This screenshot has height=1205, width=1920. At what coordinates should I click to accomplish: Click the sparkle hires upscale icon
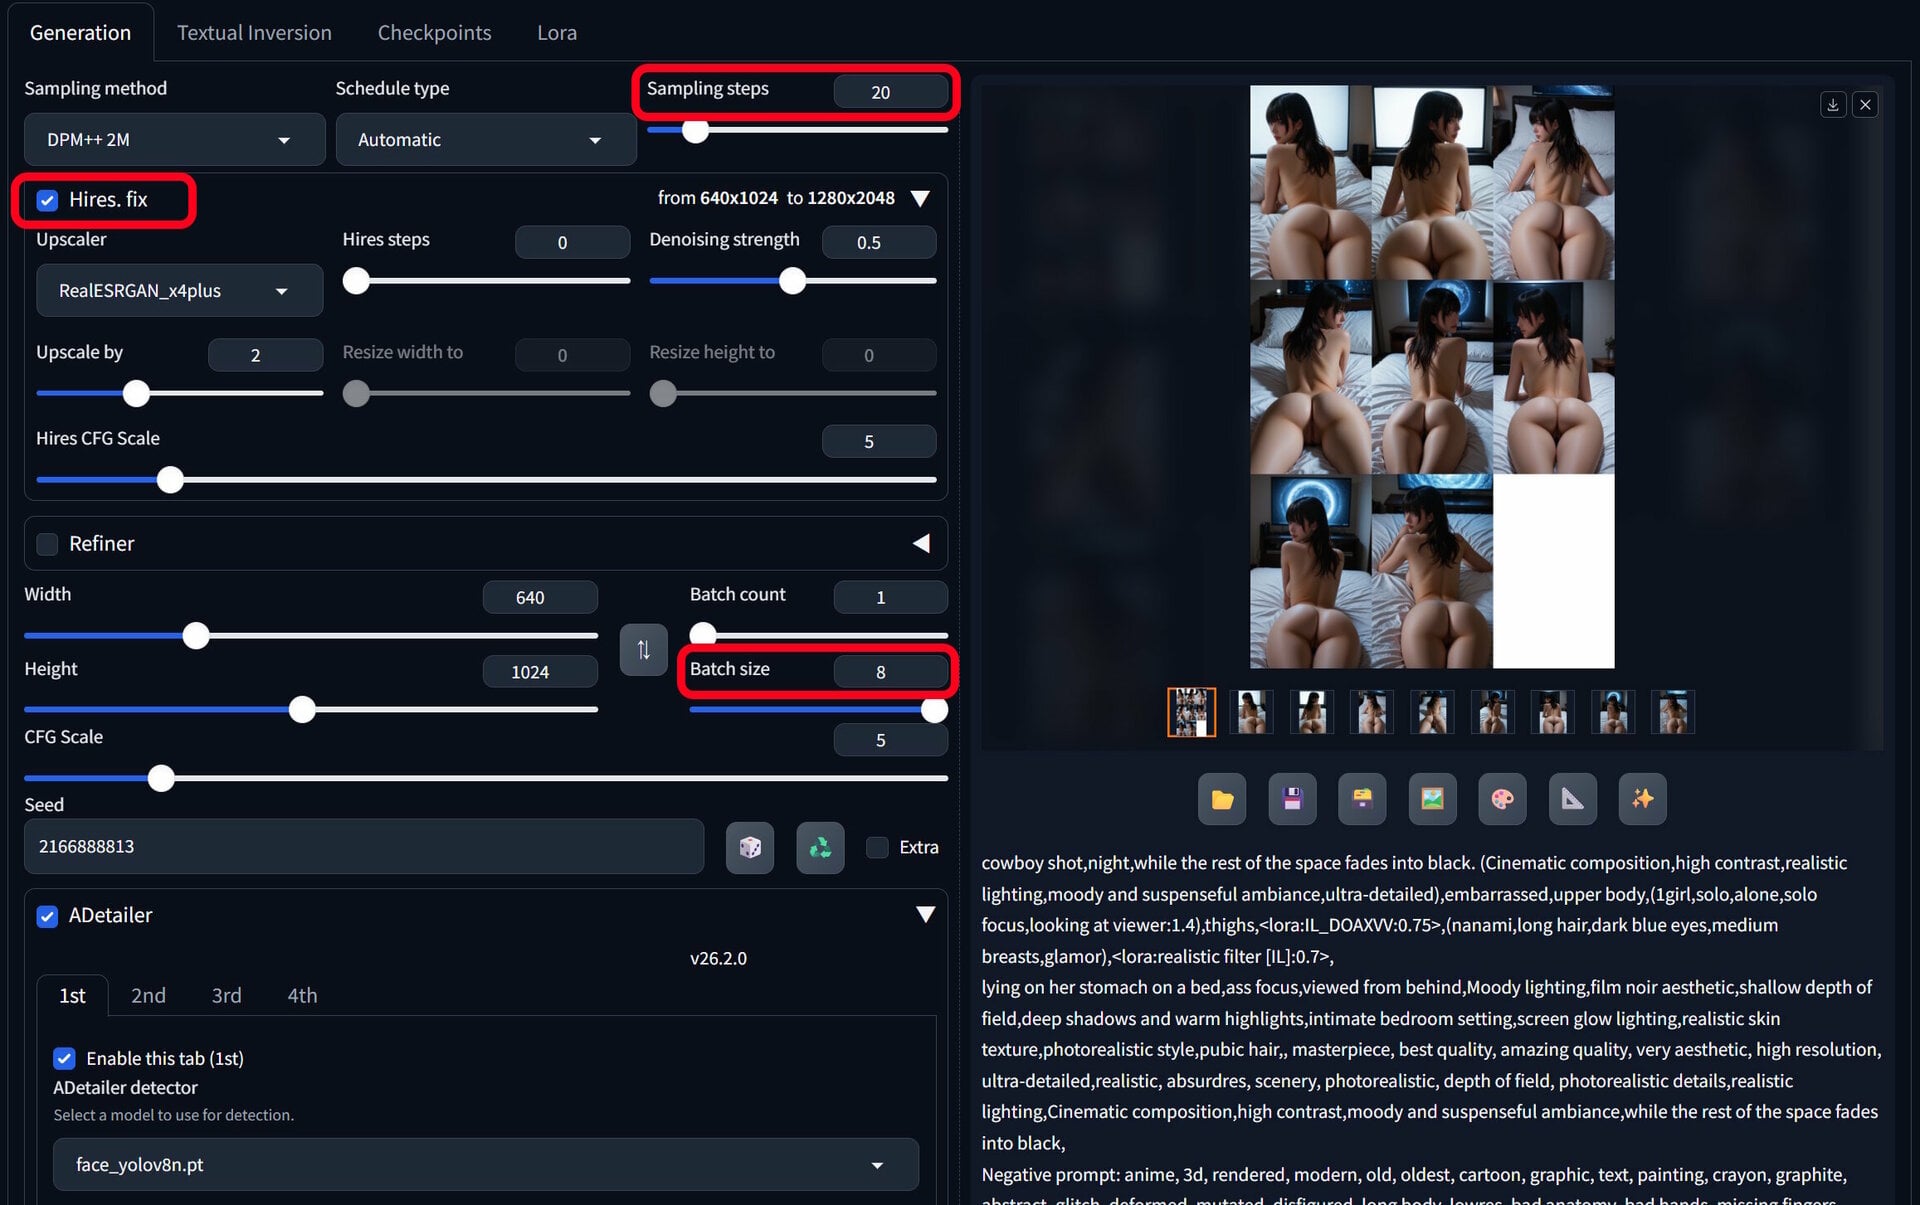click(1642, 799)
